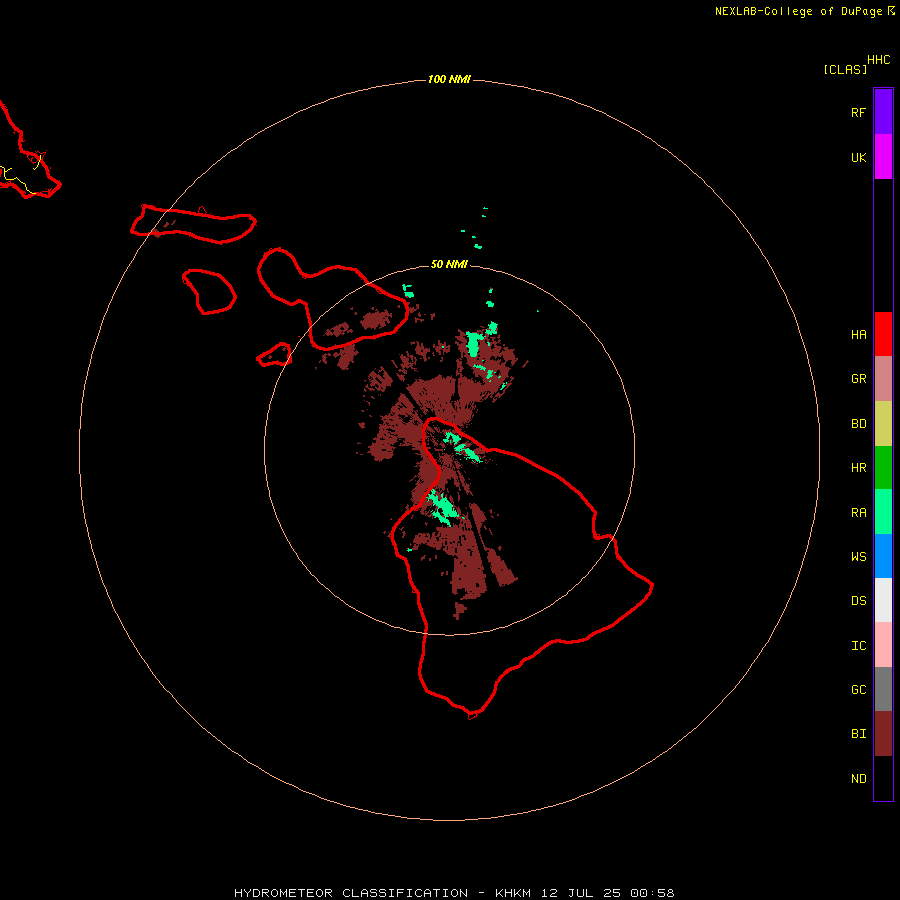Click the GC gray legend swatch

point(883,689)
